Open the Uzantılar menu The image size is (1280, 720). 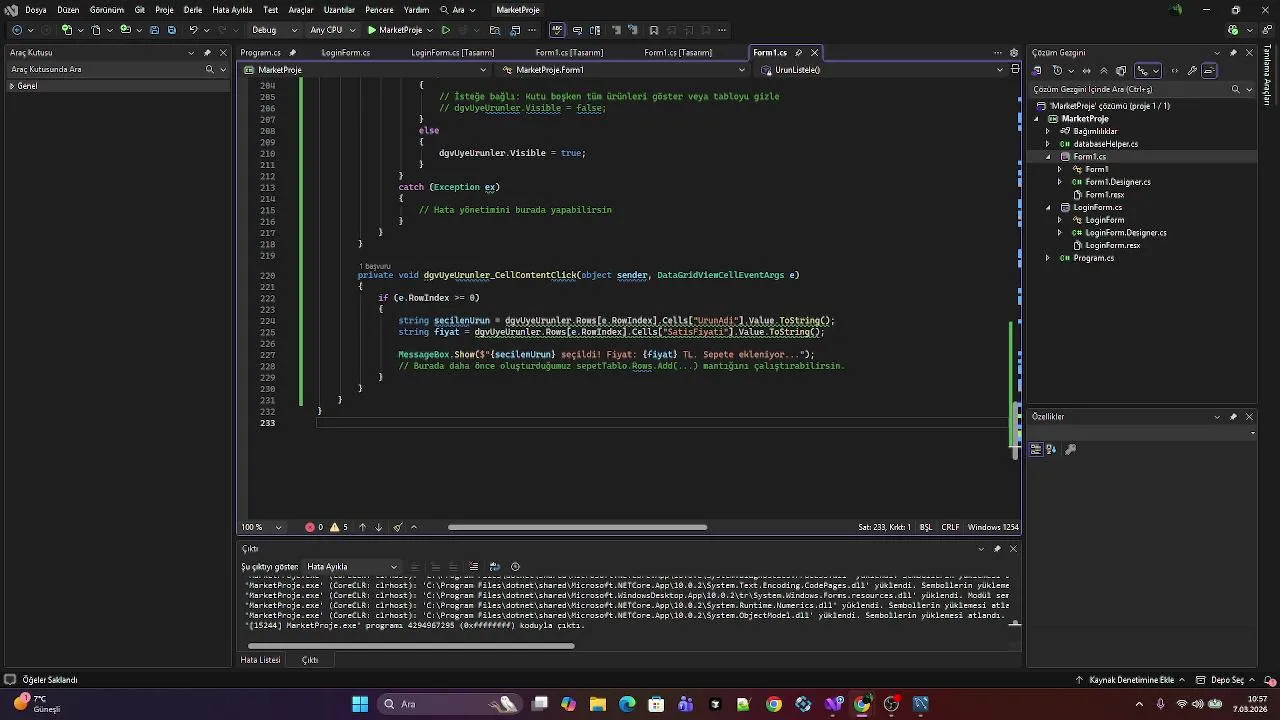coord(339,9)
